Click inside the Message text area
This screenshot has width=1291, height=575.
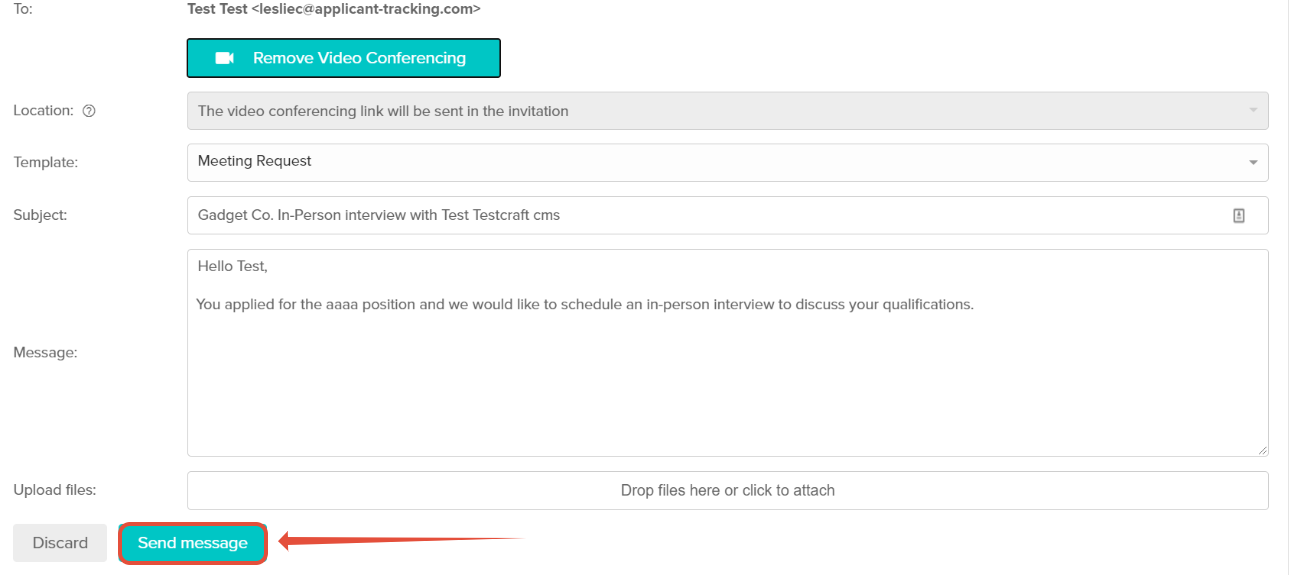[x=727, y=353]
